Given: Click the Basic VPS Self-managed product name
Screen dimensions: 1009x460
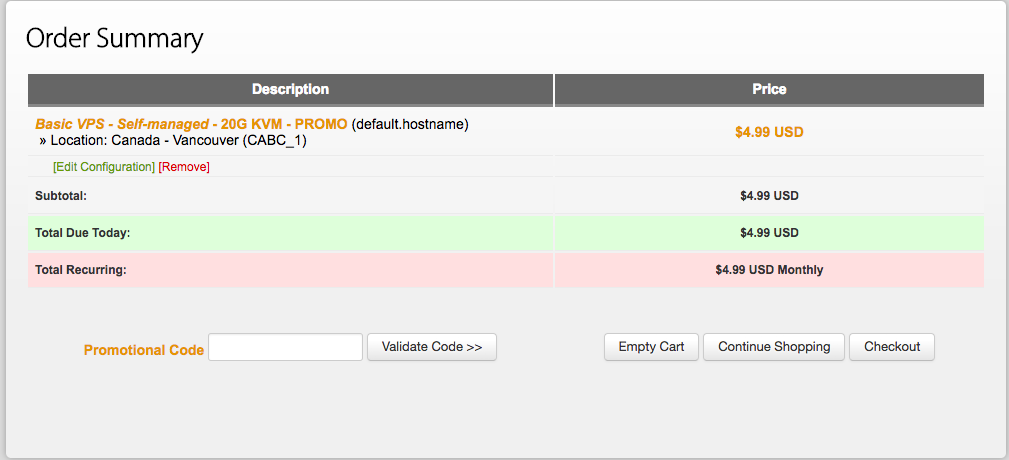Looking at the screenshot, I should click(x=191, y=125).
